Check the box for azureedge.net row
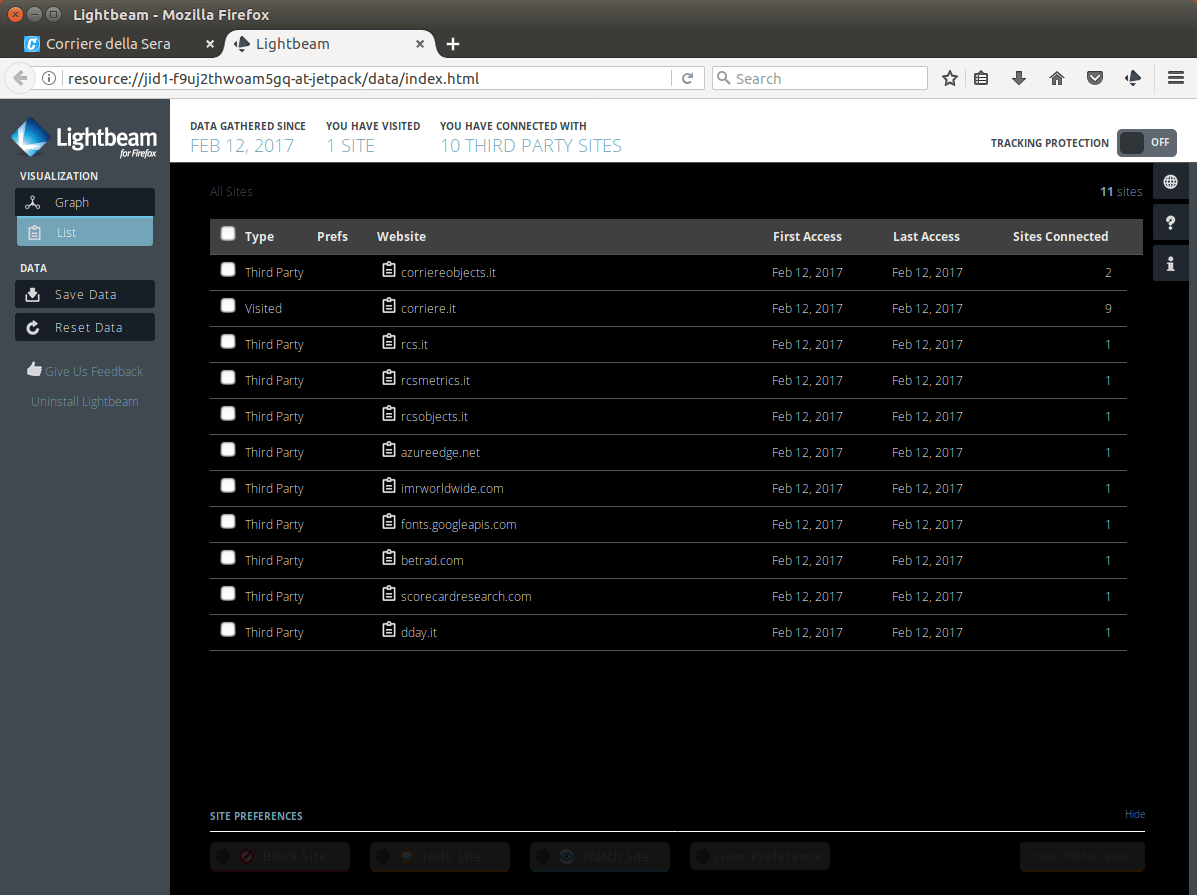 click(x=227, y=449)
